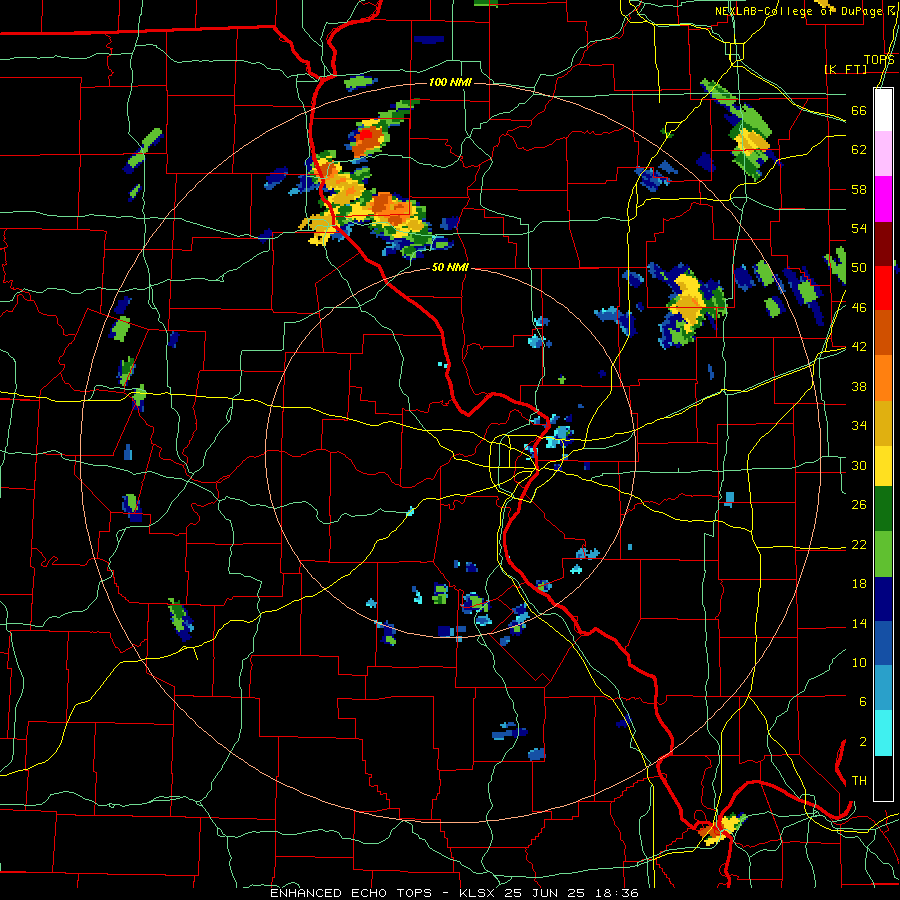Click the 'TOPS' legend heading
Image resolution: width=900 pixels, height=900 pixels.
click(x=879, y=60)
